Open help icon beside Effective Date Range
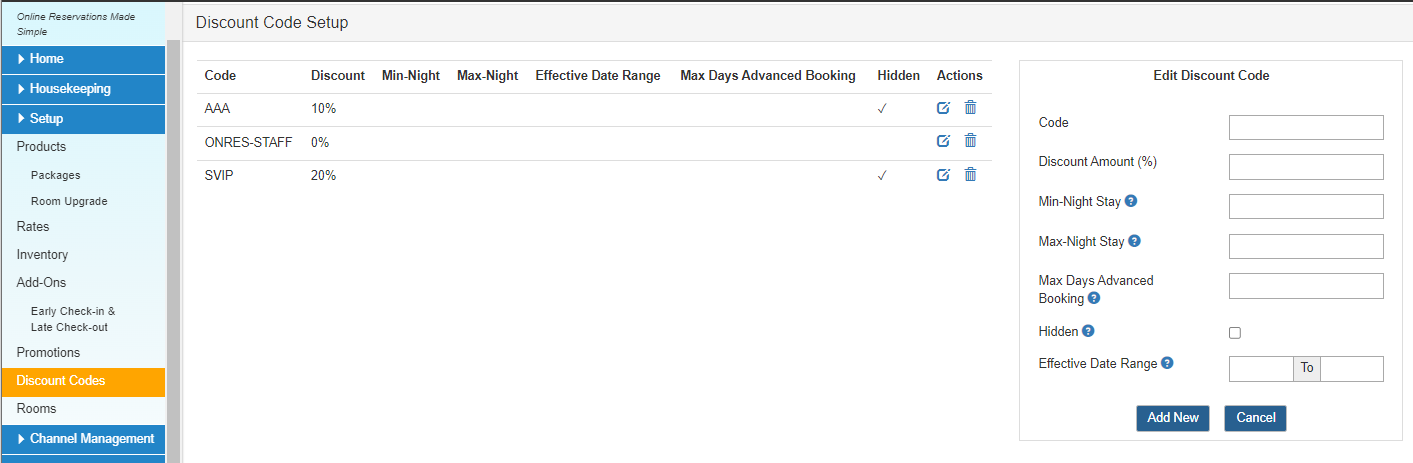The width and height of the screenshot is (1413, 463). pos(1167,363)
